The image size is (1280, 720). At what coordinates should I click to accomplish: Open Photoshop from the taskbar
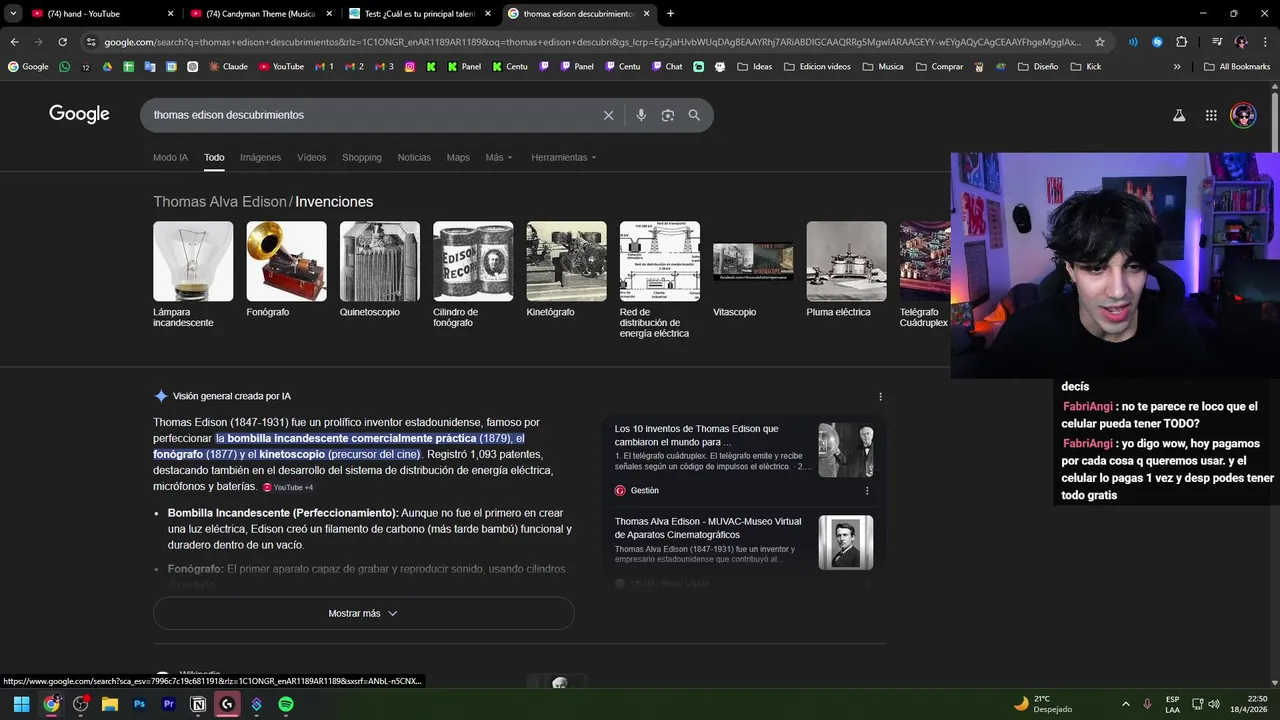coord(139,704)
